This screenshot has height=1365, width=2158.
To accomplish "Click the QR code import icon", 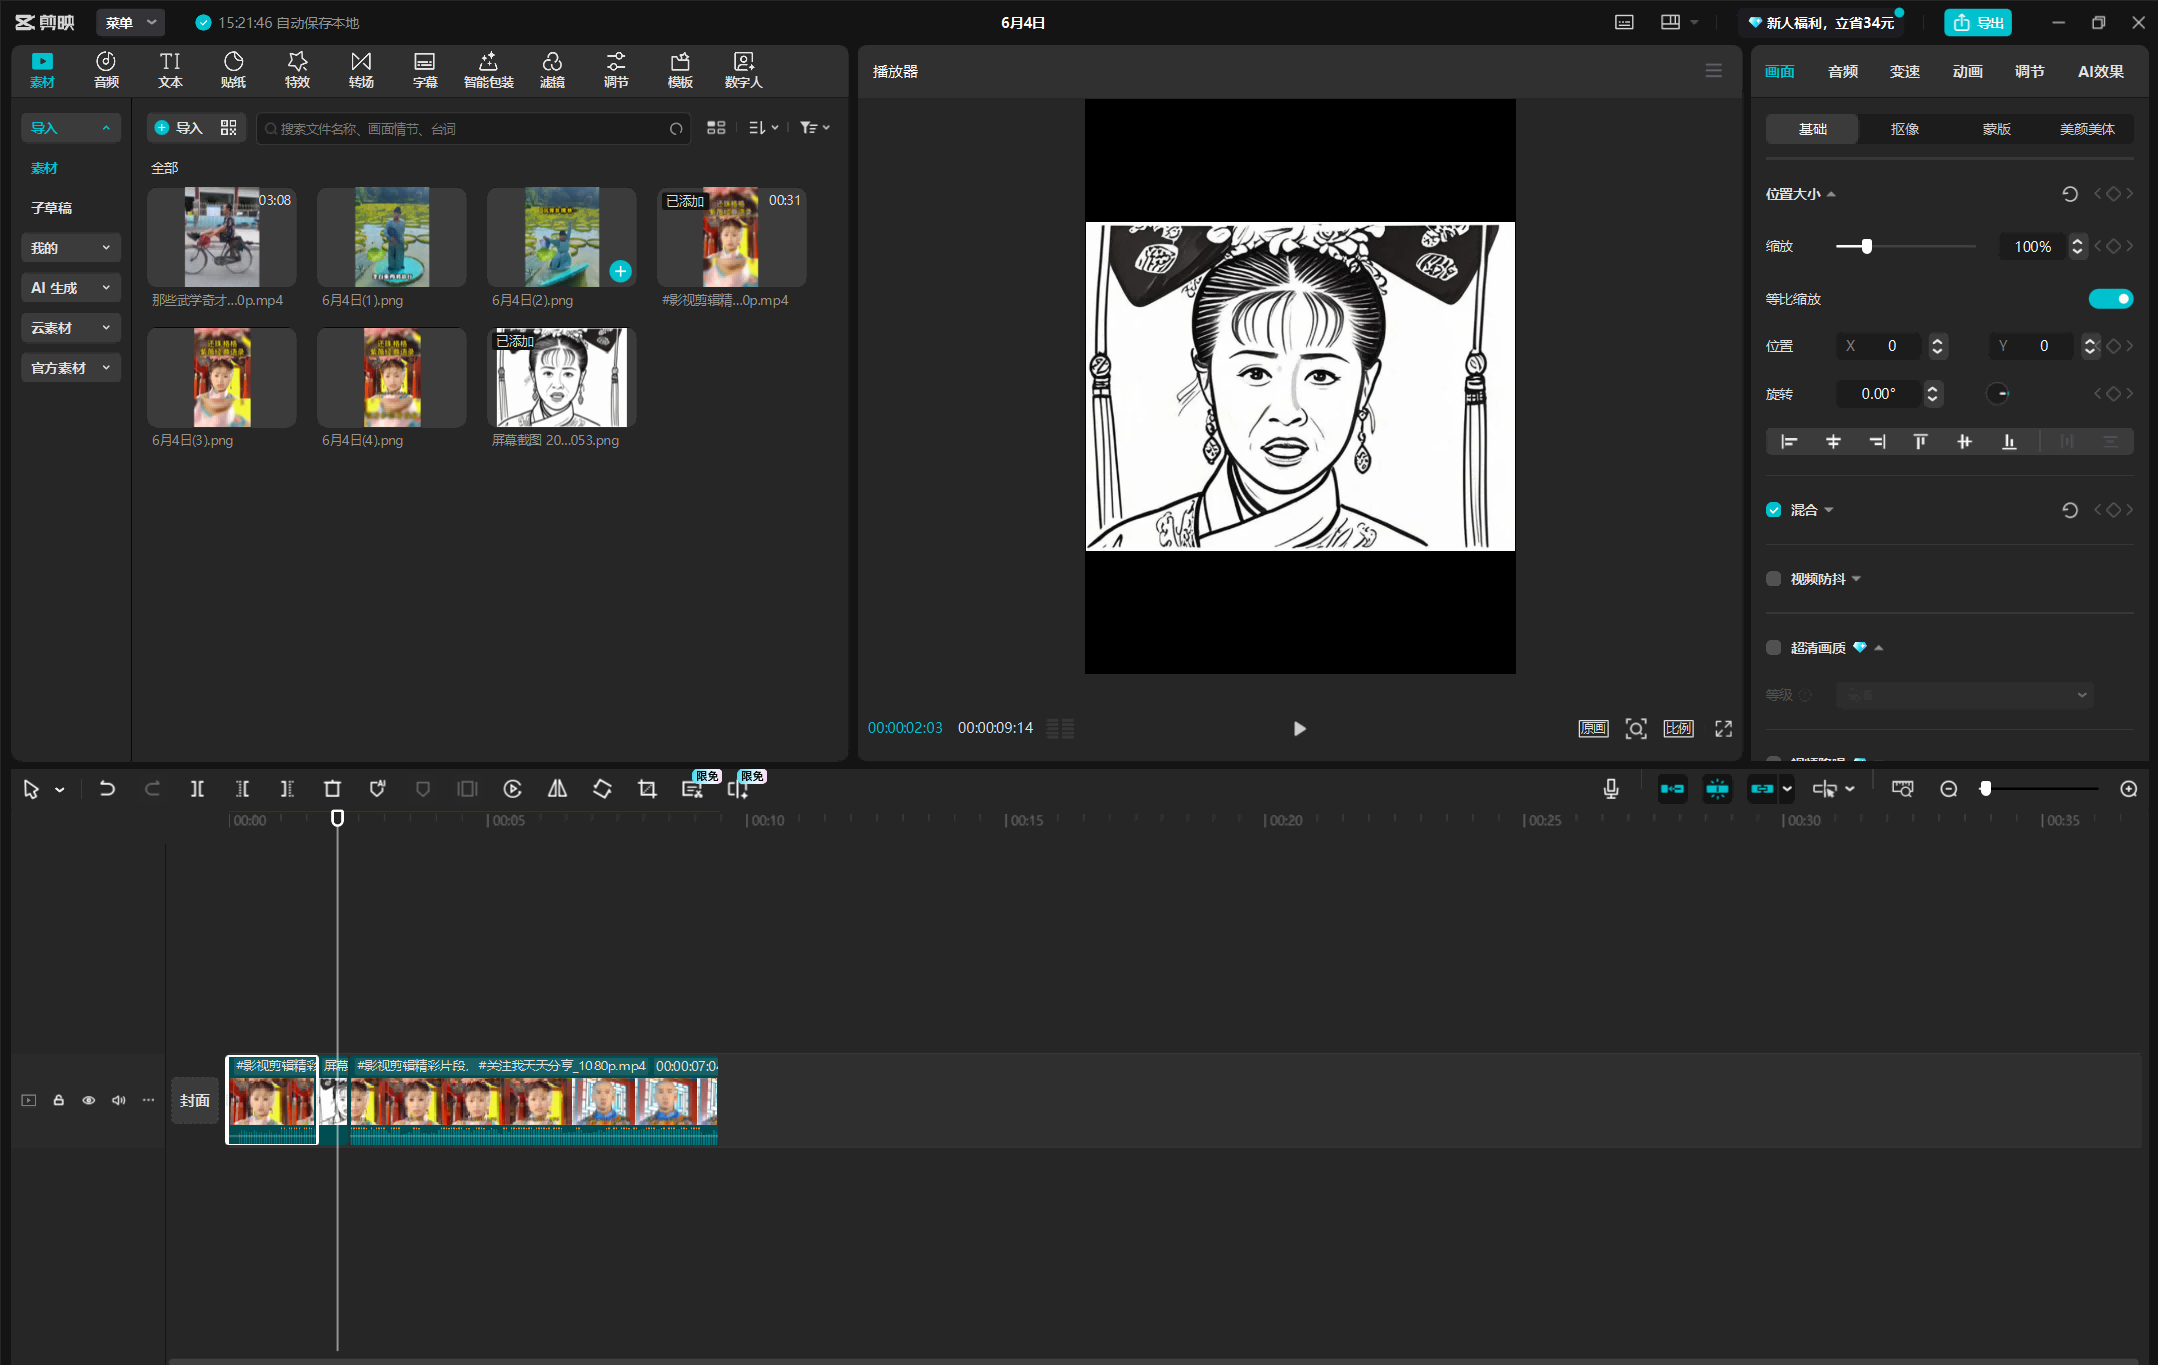I will pyautogui.click(x=228, y=127).
